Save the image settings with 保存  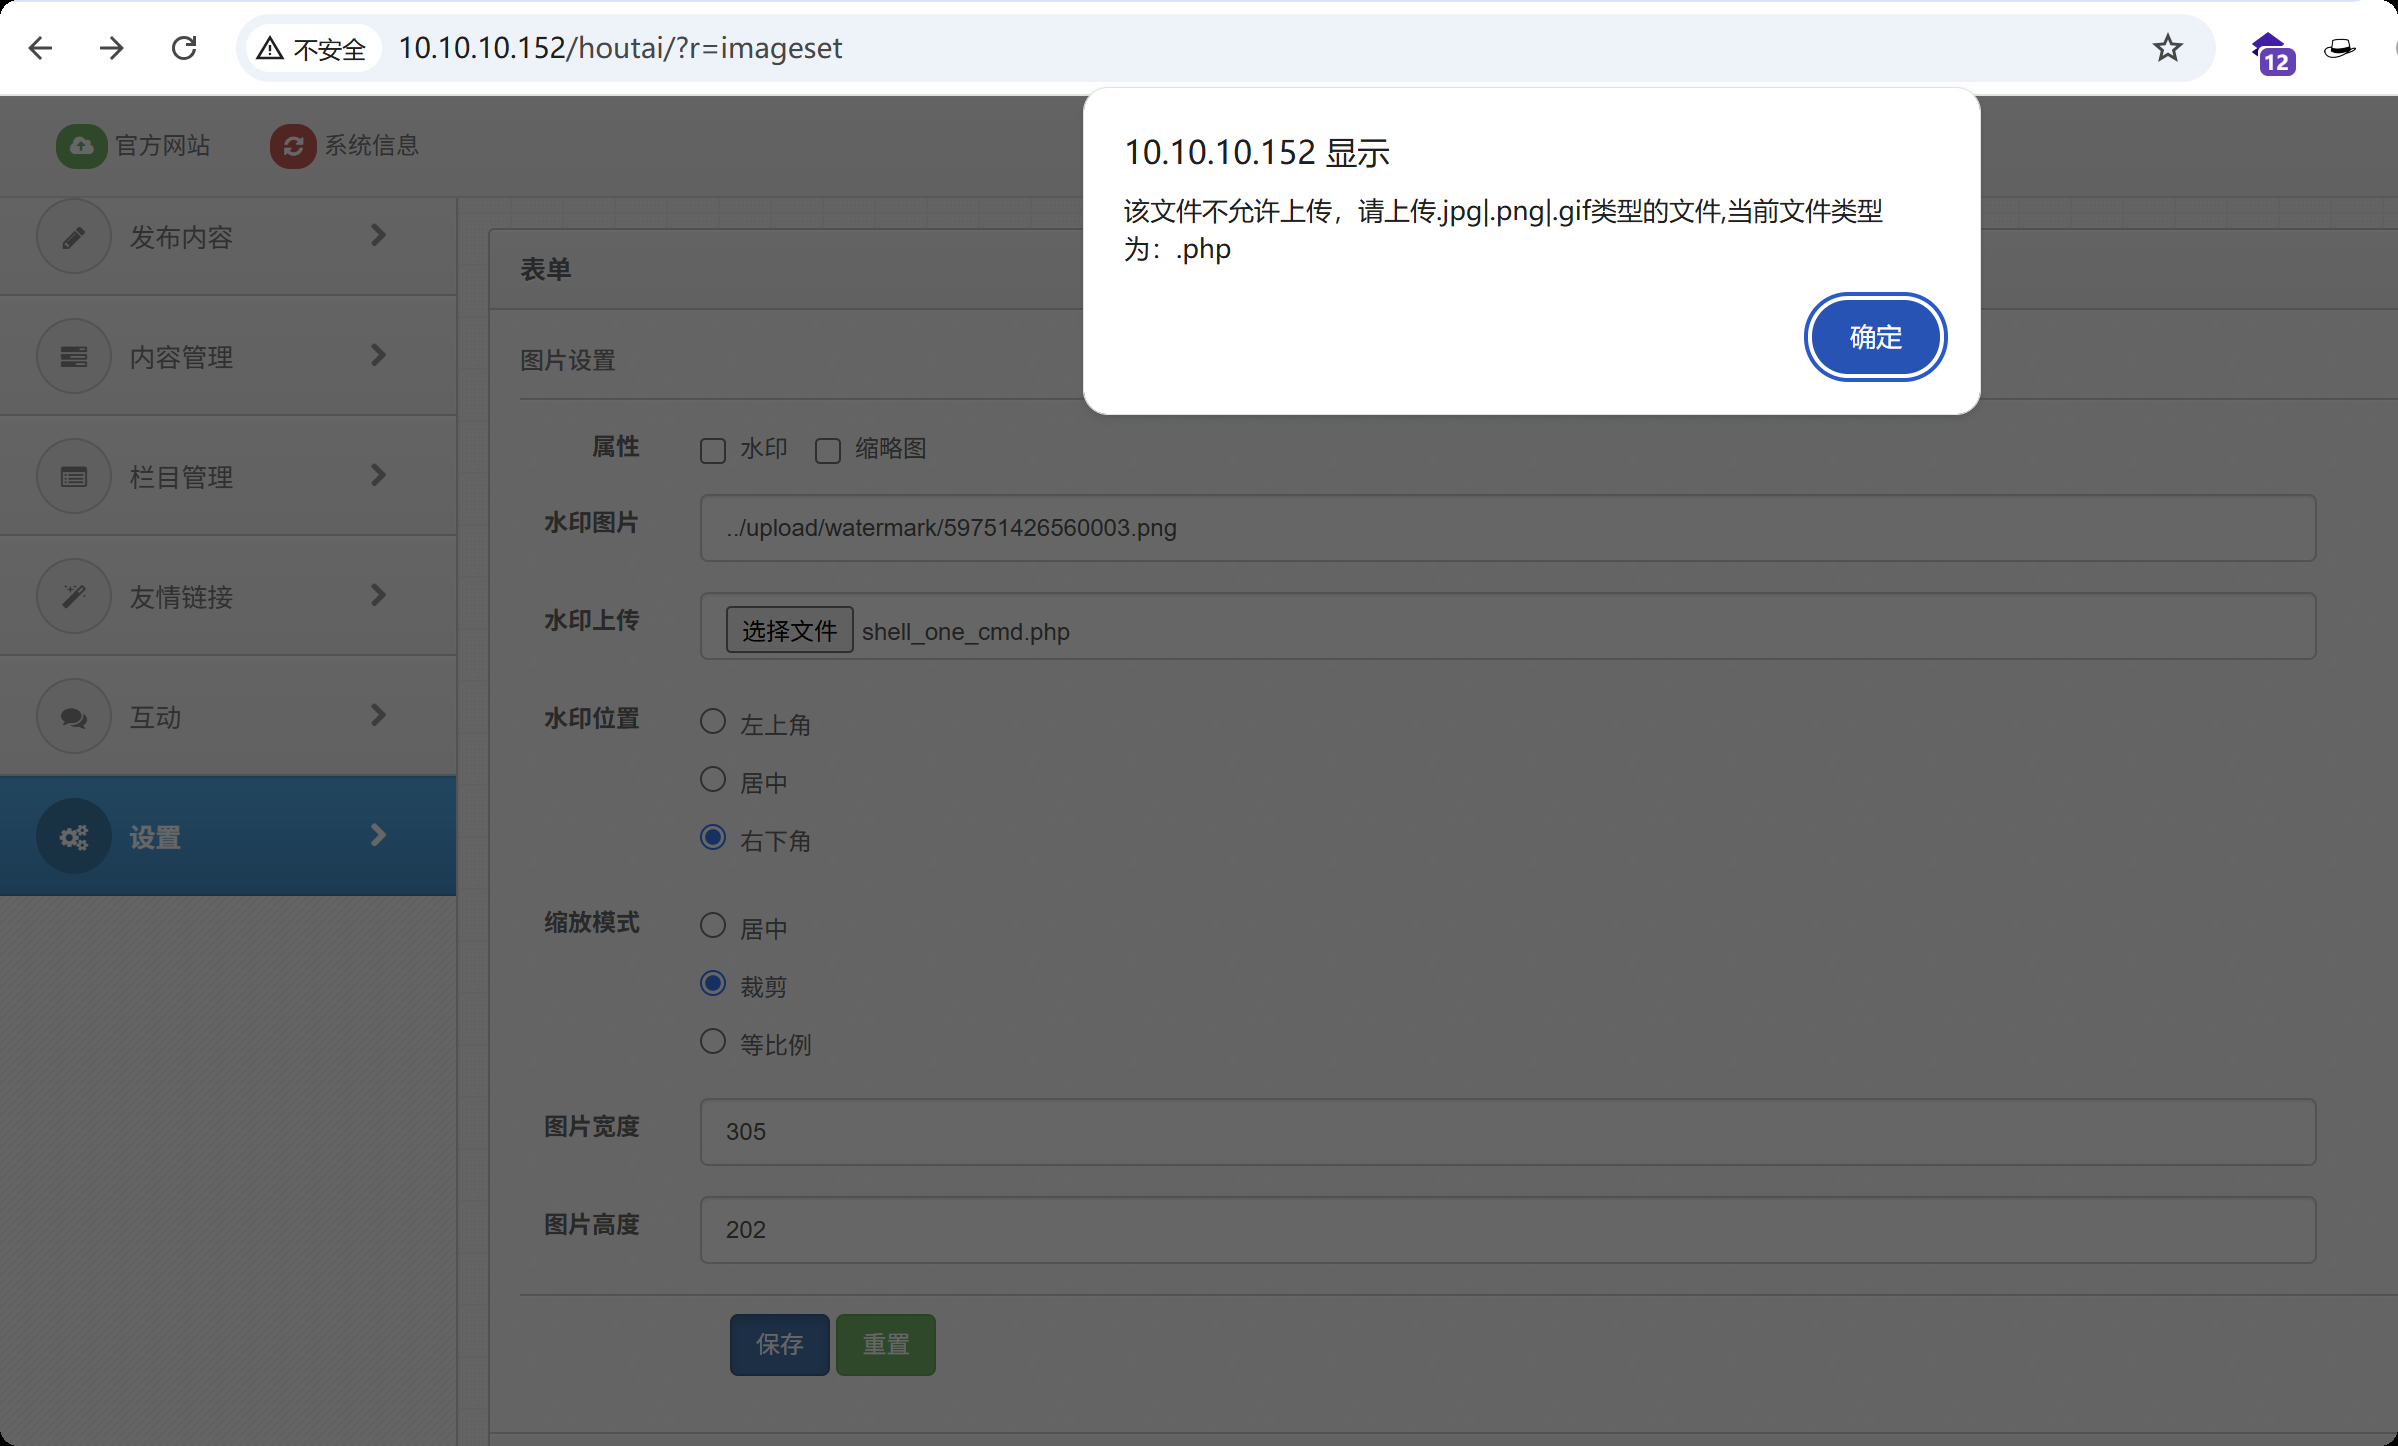(x=779, y=1344)
